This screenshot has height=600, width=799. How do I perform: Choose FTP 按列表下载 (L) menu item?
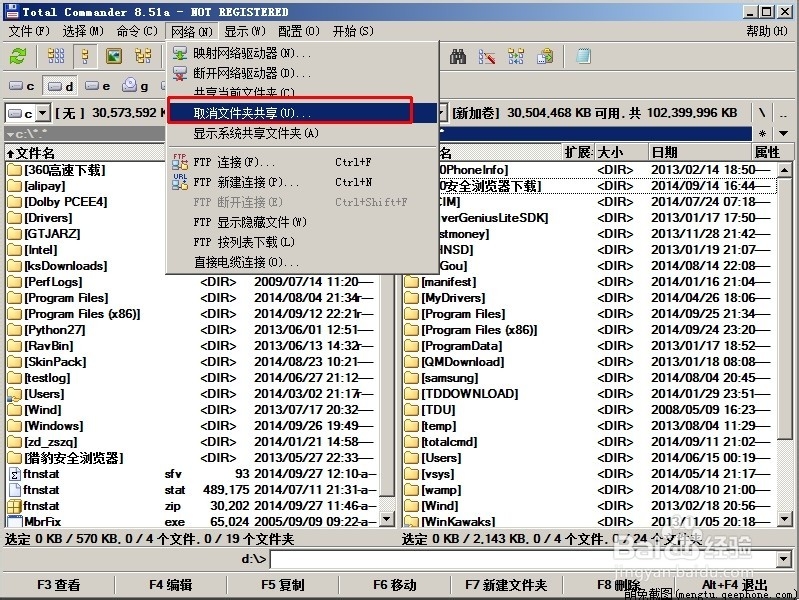[303, 242]
